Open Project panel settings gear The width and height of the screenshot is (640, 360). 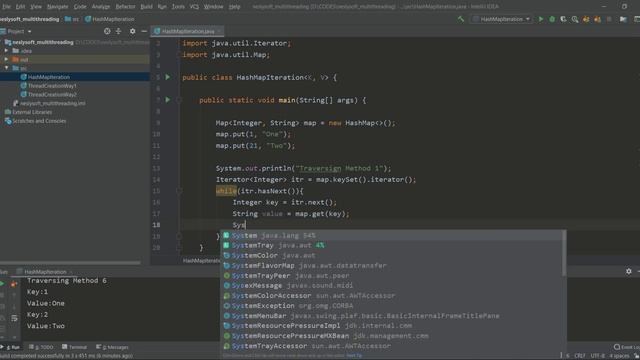click(x=132, y=31)
